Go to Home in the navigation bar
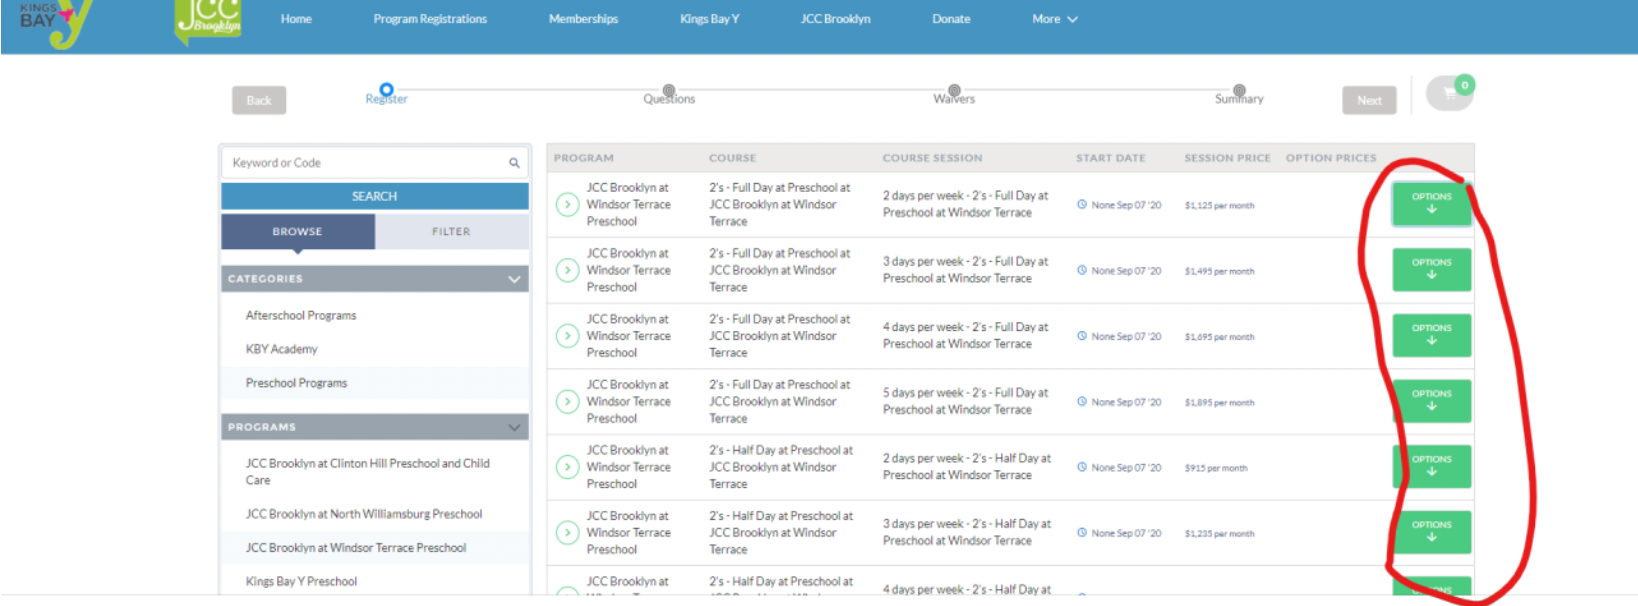The width and height of the screenshot is (1638, 606). (x=296, y=19)
